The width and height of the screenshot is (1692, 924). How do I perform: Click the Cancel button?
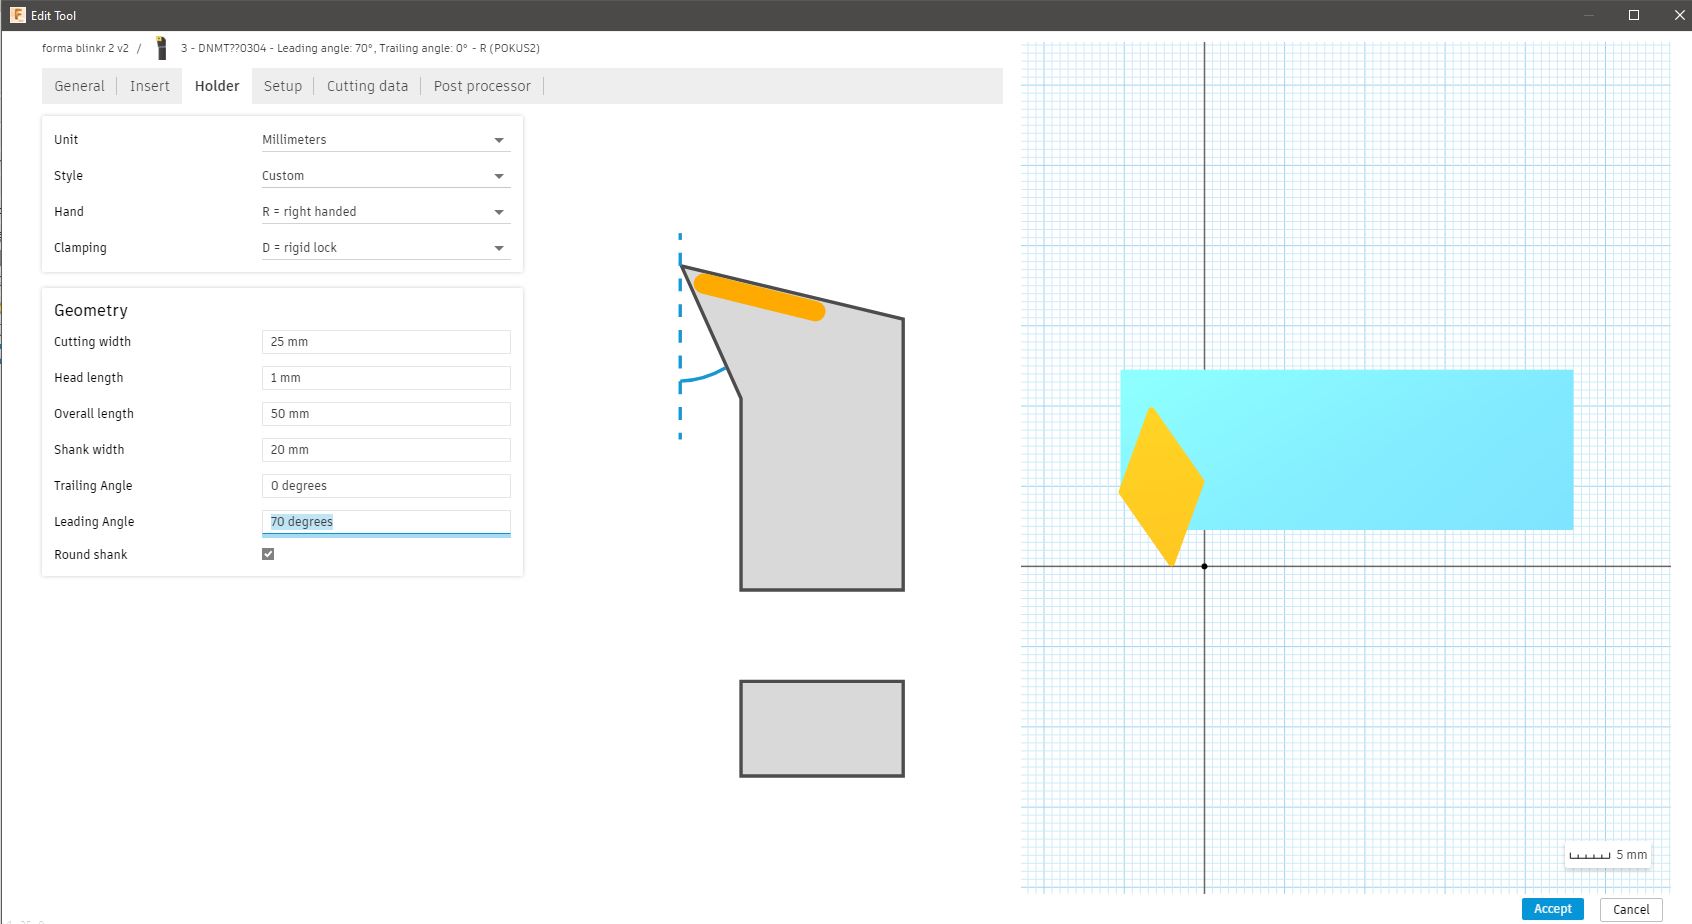[x=1630, y=909]
